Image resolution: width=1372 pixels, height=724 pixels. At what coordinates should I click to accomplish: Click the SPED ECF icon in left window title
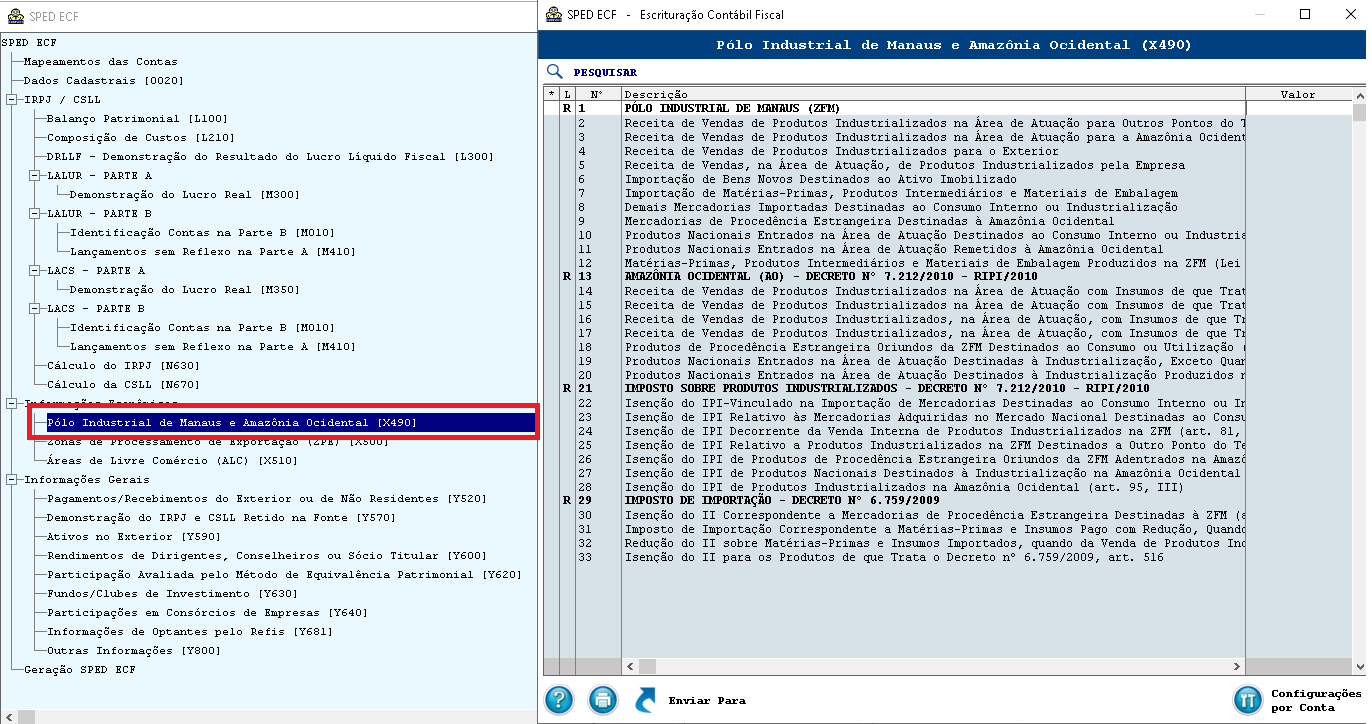click(15, 15)
